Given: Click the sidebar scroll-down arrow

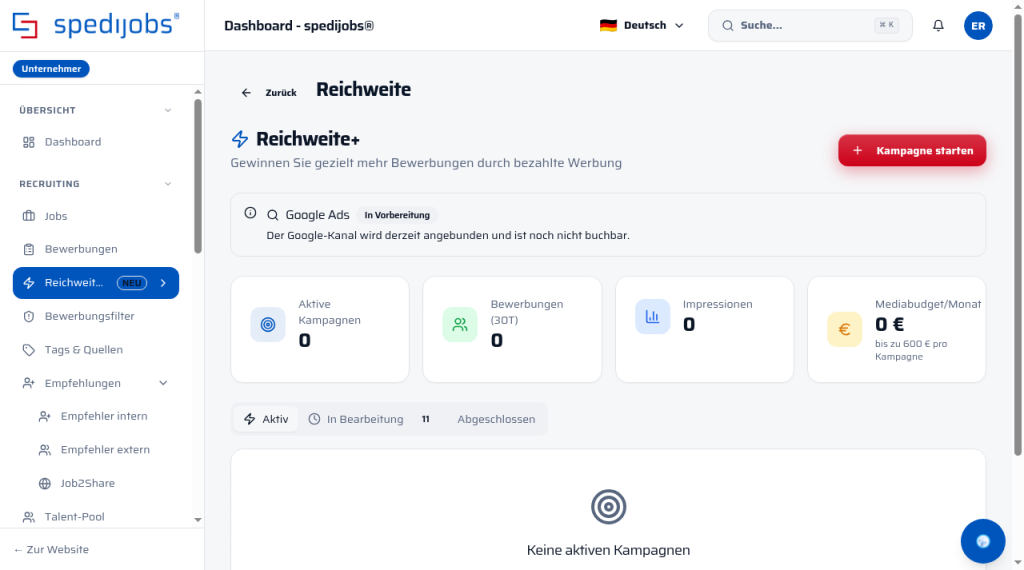Looking at the screenshot, I should [198, 520].
